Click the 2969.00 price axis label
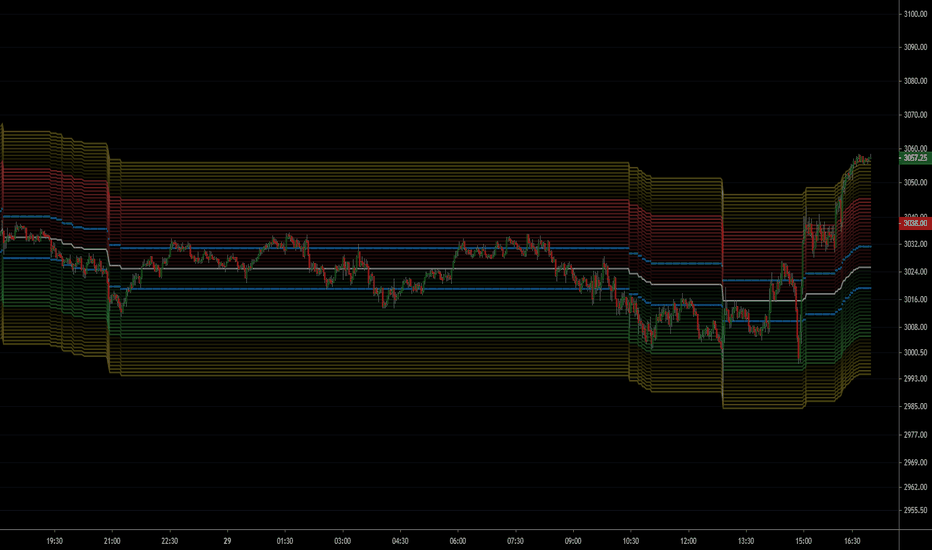 (x=915, y=462)
